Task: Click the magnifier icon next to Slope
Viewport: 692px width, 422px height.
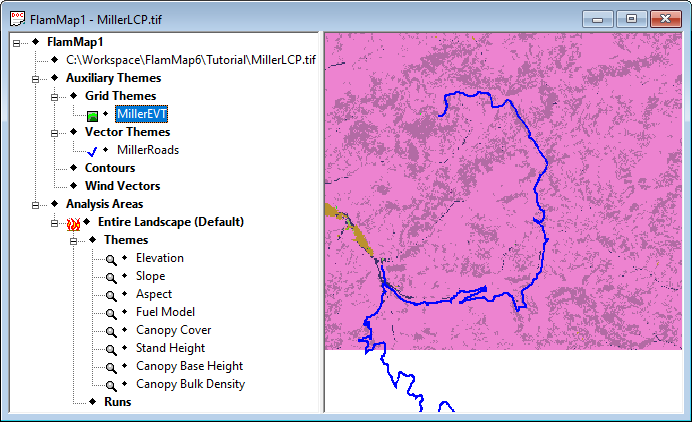Action: pyautogui.click(x=111, y=278)
